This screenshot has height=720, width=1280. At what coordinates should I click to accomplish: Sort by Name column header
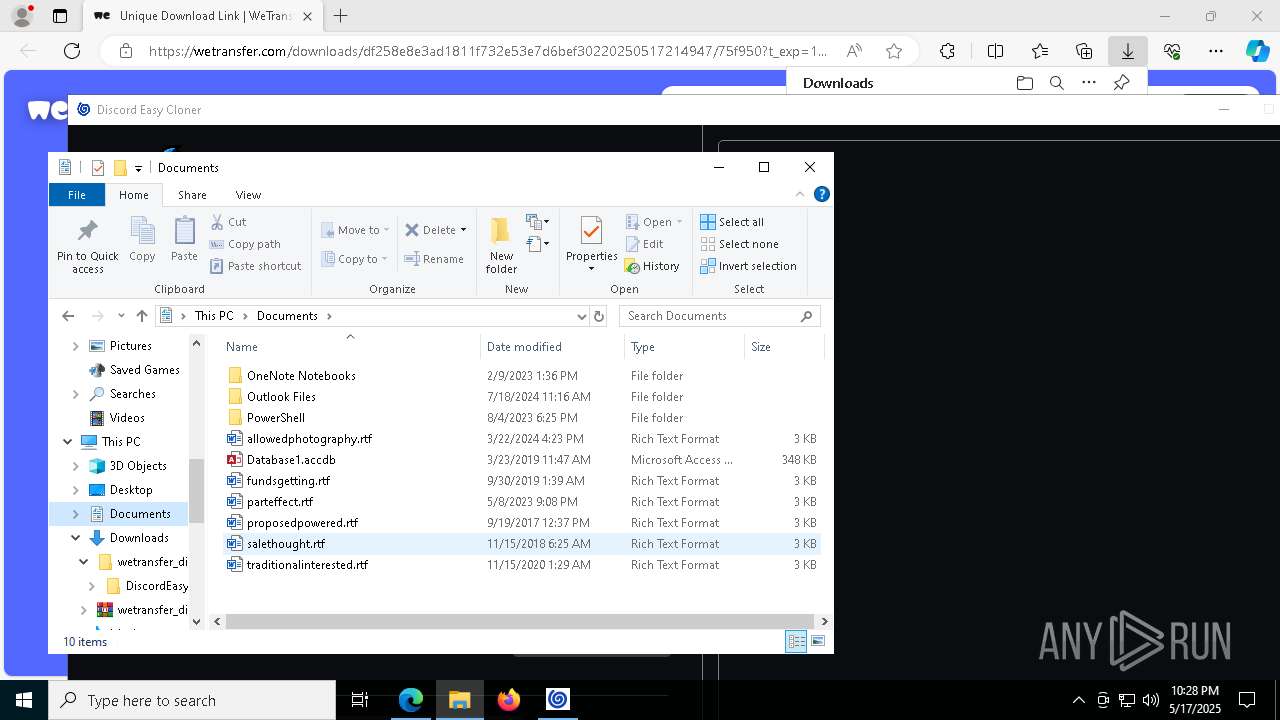pyautogui.click(x=350, y=347)
